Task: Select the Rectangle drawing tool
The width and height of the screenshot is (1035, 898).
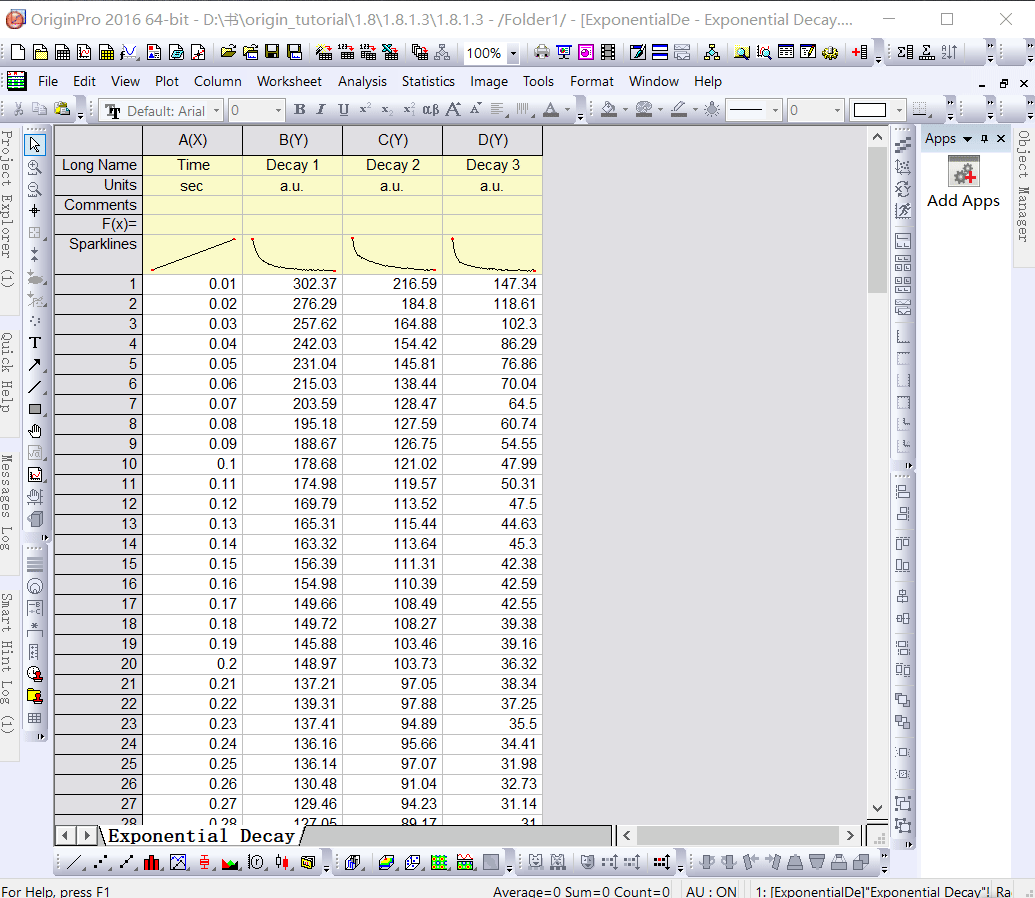Action: pos(35,409)
